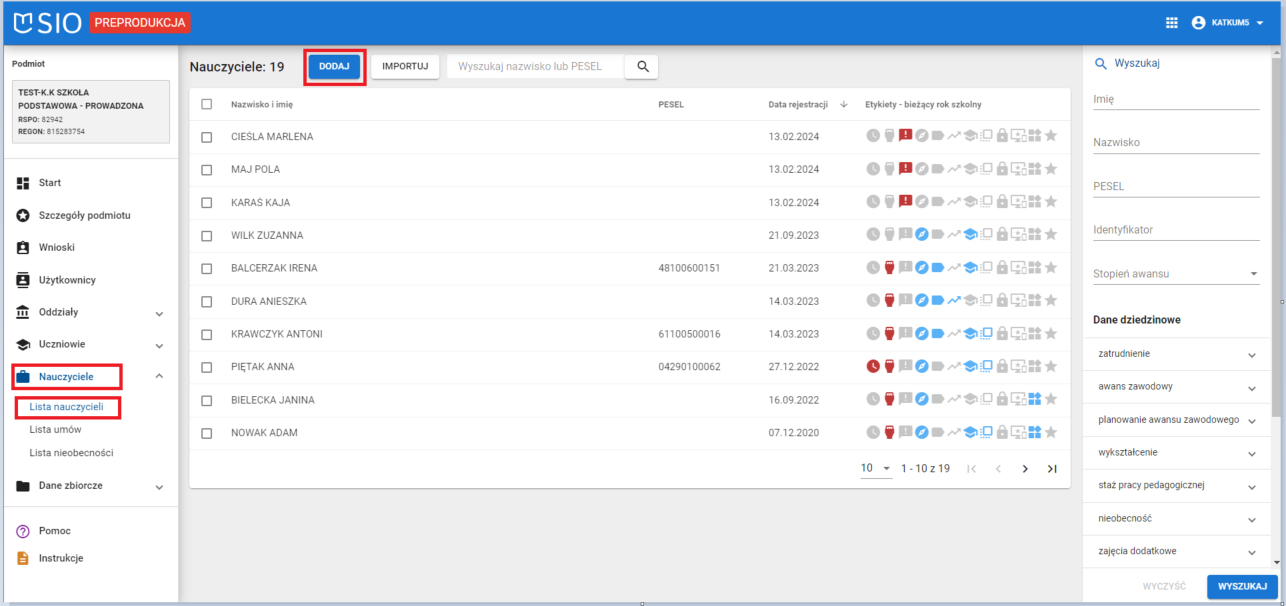Click the magnifier search icon button
The width and height of the screenshot is (1286, 606).
pyautogui.click(x=642, y=67)
